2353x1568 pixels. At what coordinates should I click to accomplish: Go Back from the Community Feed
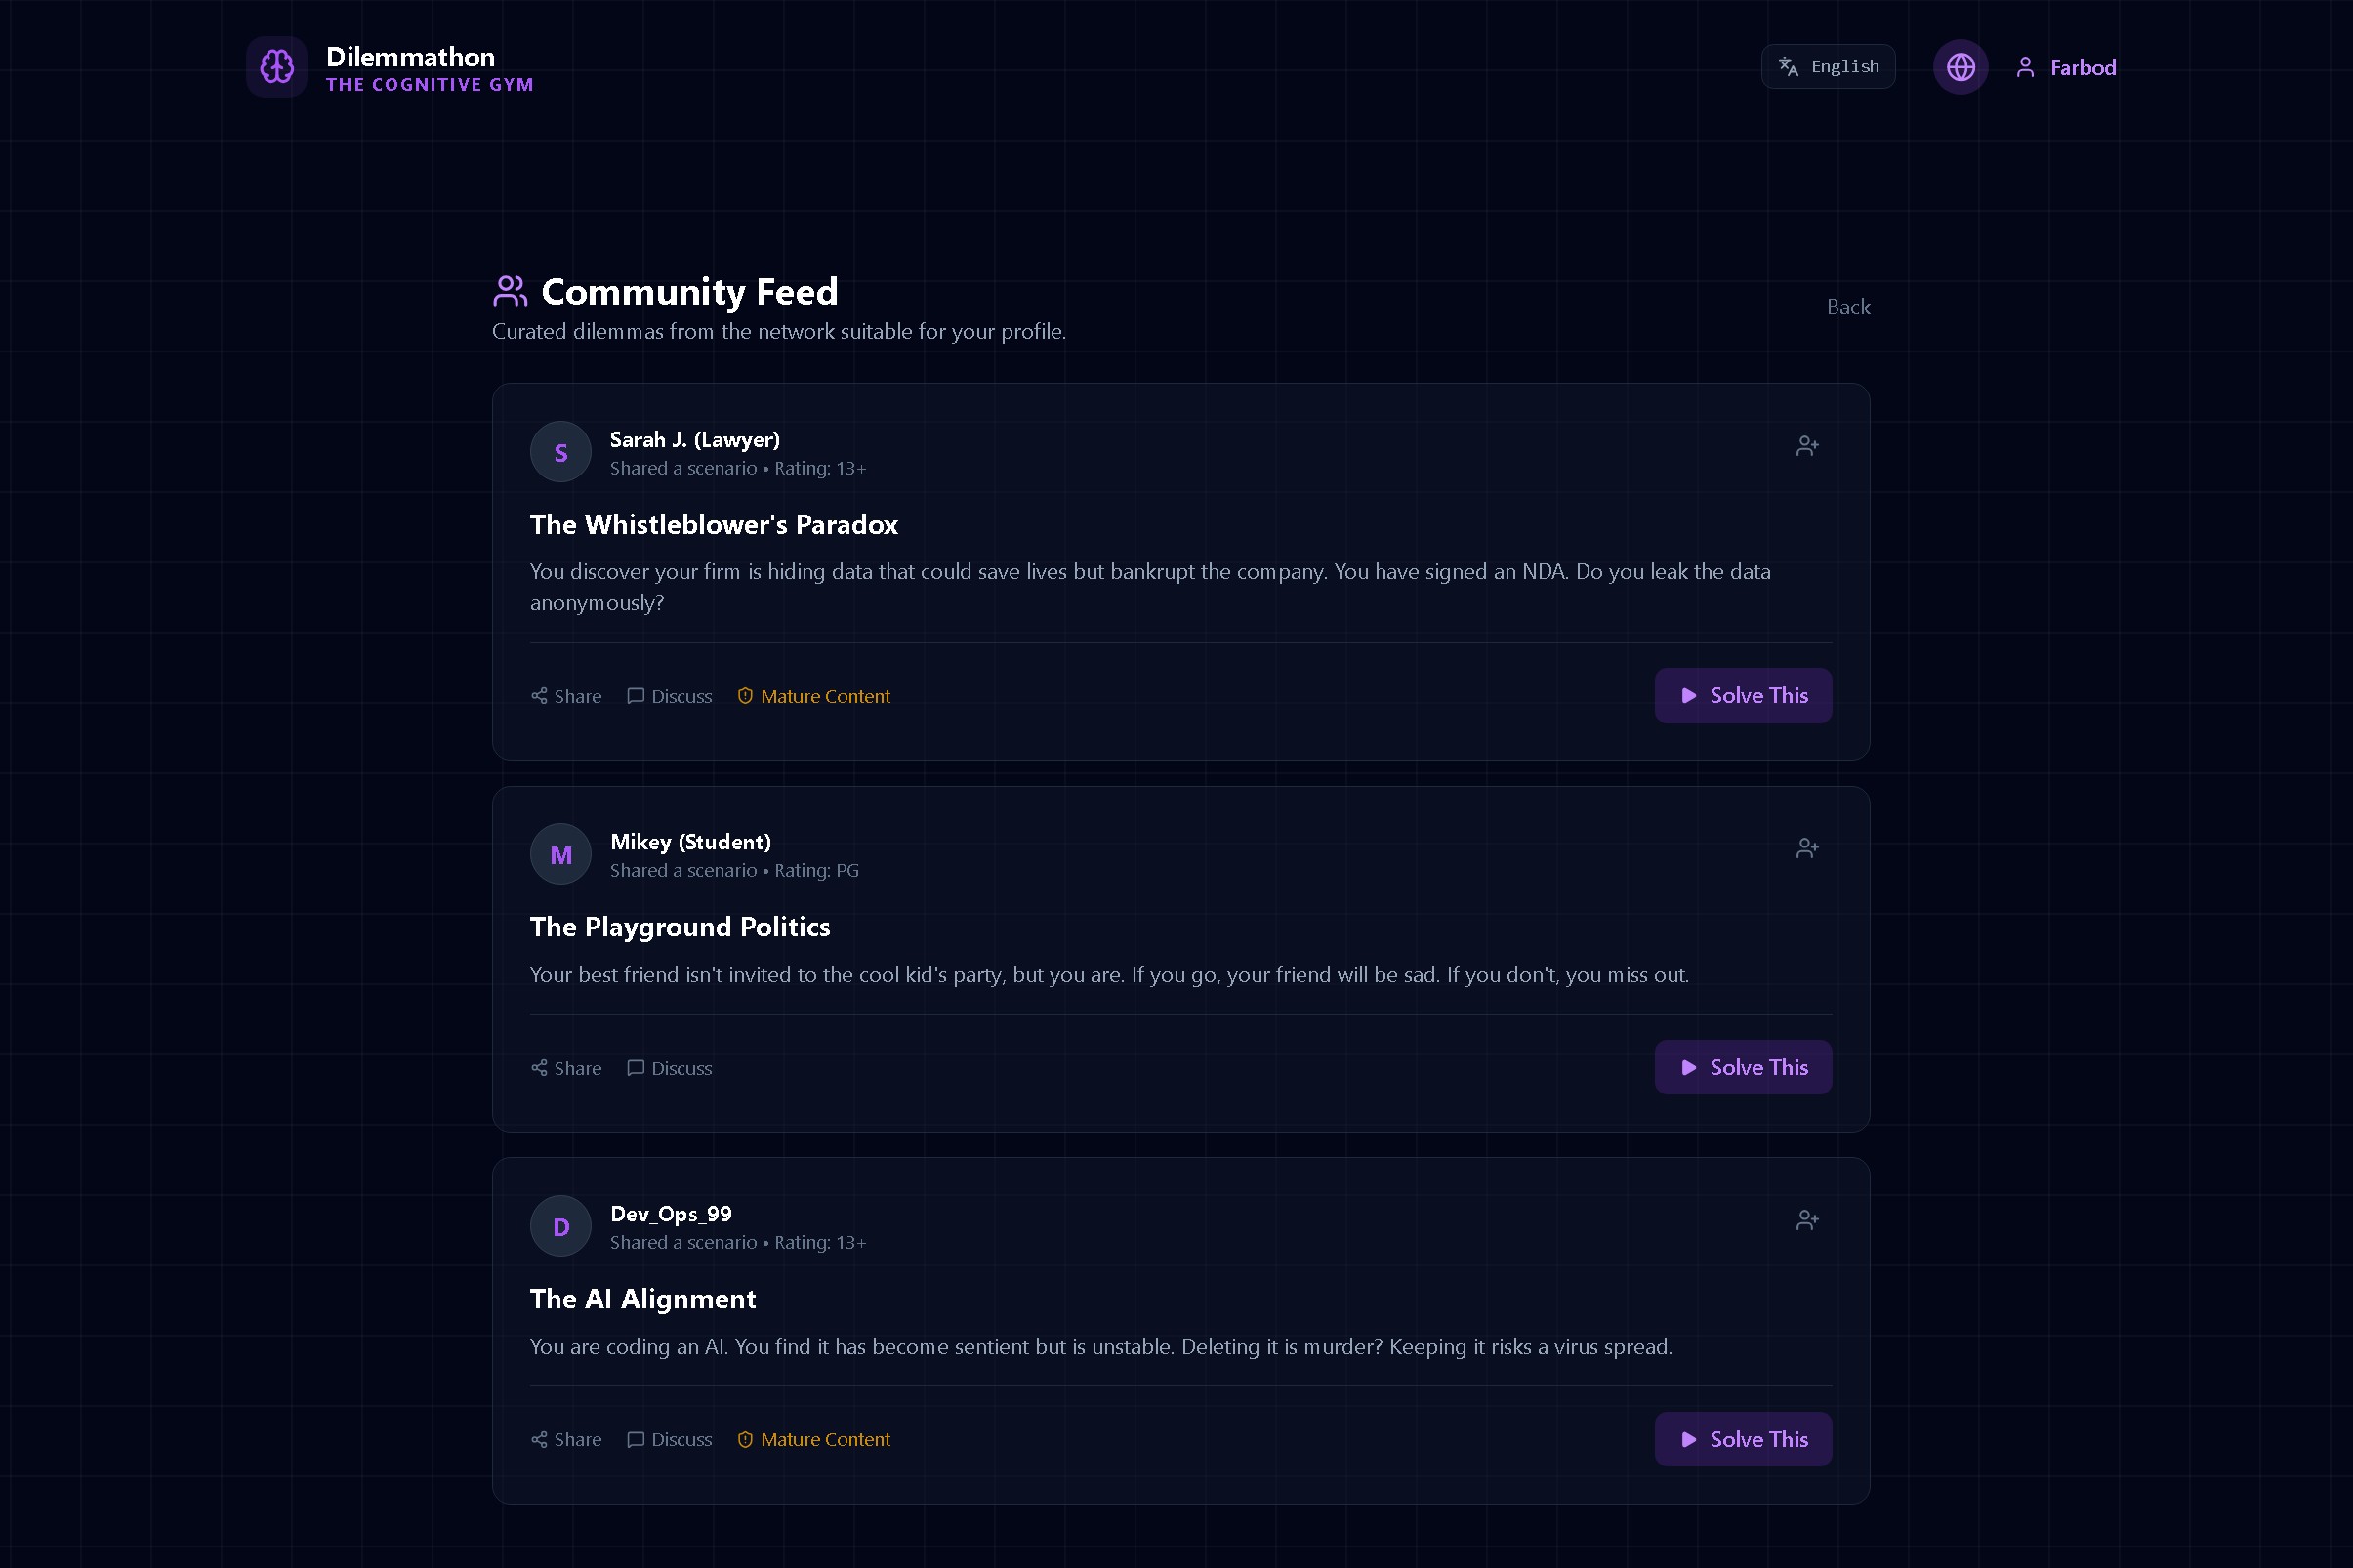point(1847,307)
